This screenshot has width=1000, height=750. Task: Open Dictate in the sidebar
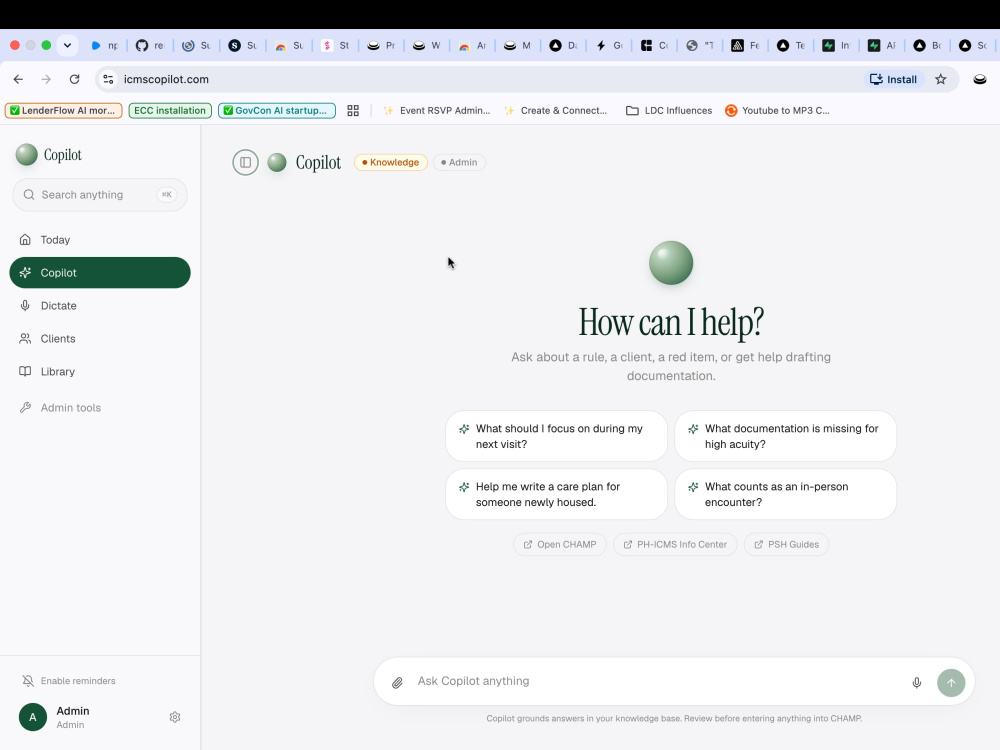[100, 305]
